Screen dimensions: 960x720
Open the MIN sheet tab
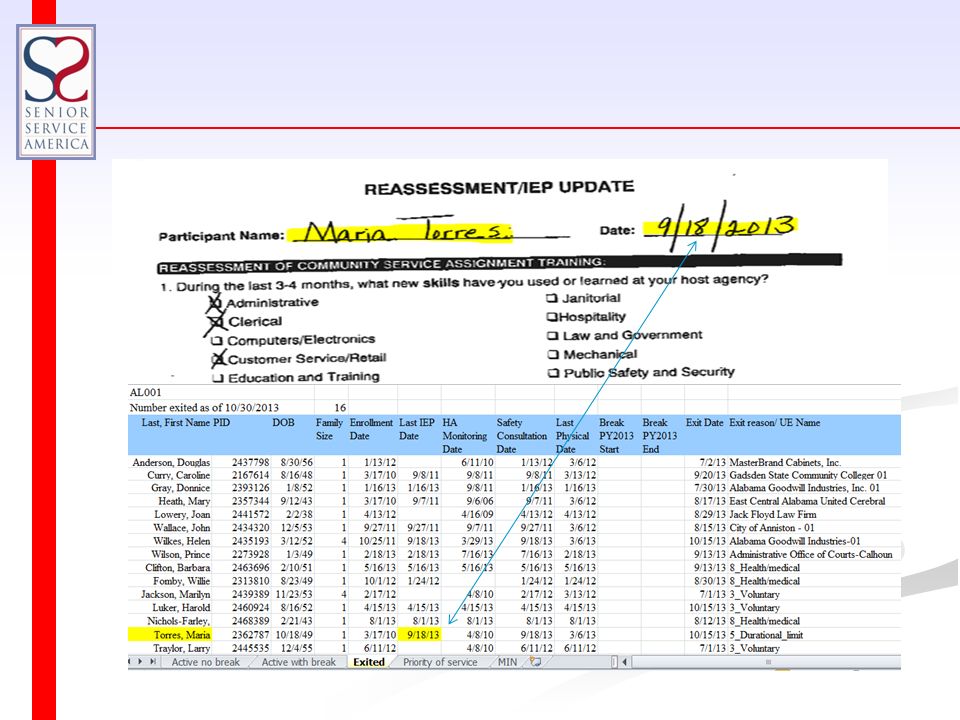507,662
